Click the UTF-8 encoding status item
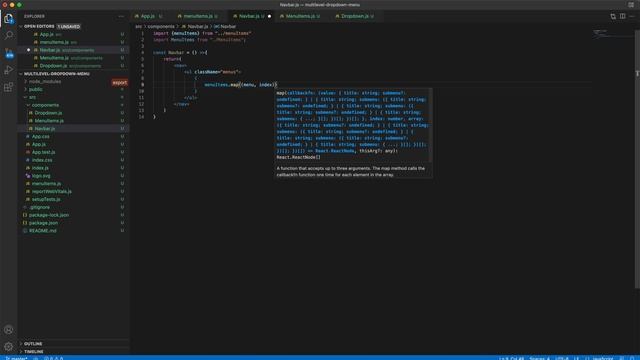 coord(562,358)
